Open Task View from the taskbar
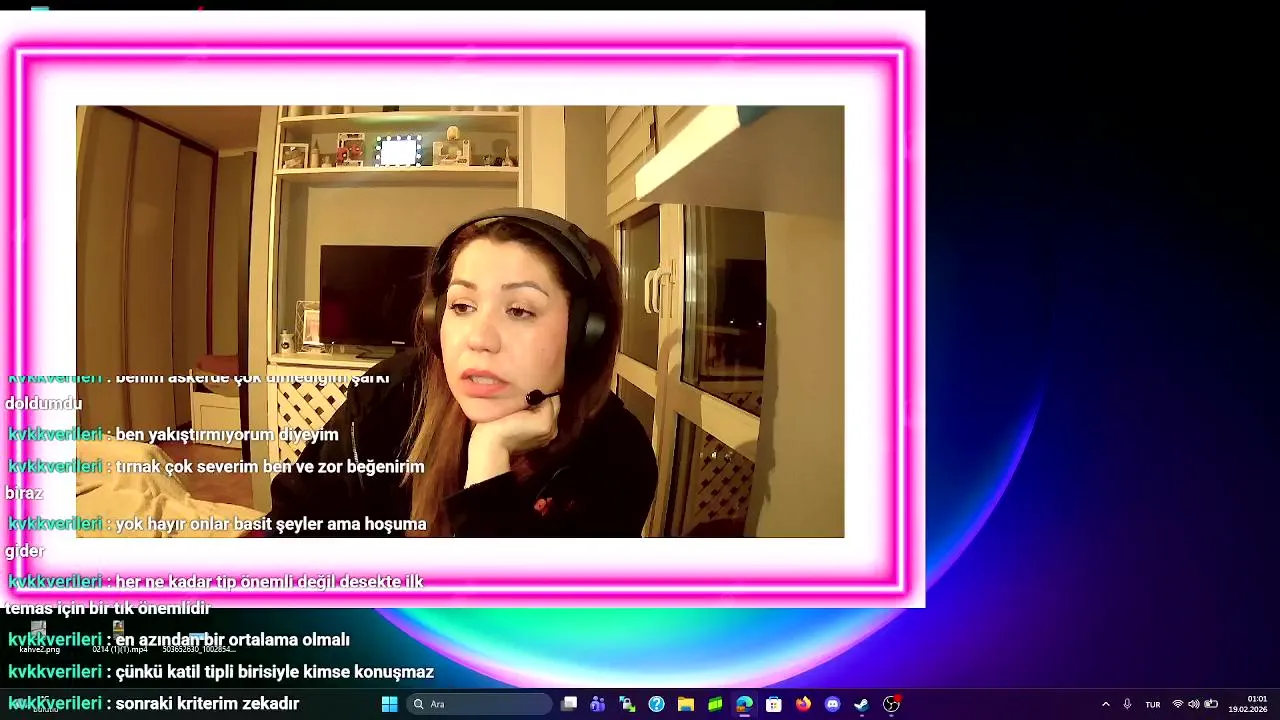1280x720 pixels. coord(569,704)
